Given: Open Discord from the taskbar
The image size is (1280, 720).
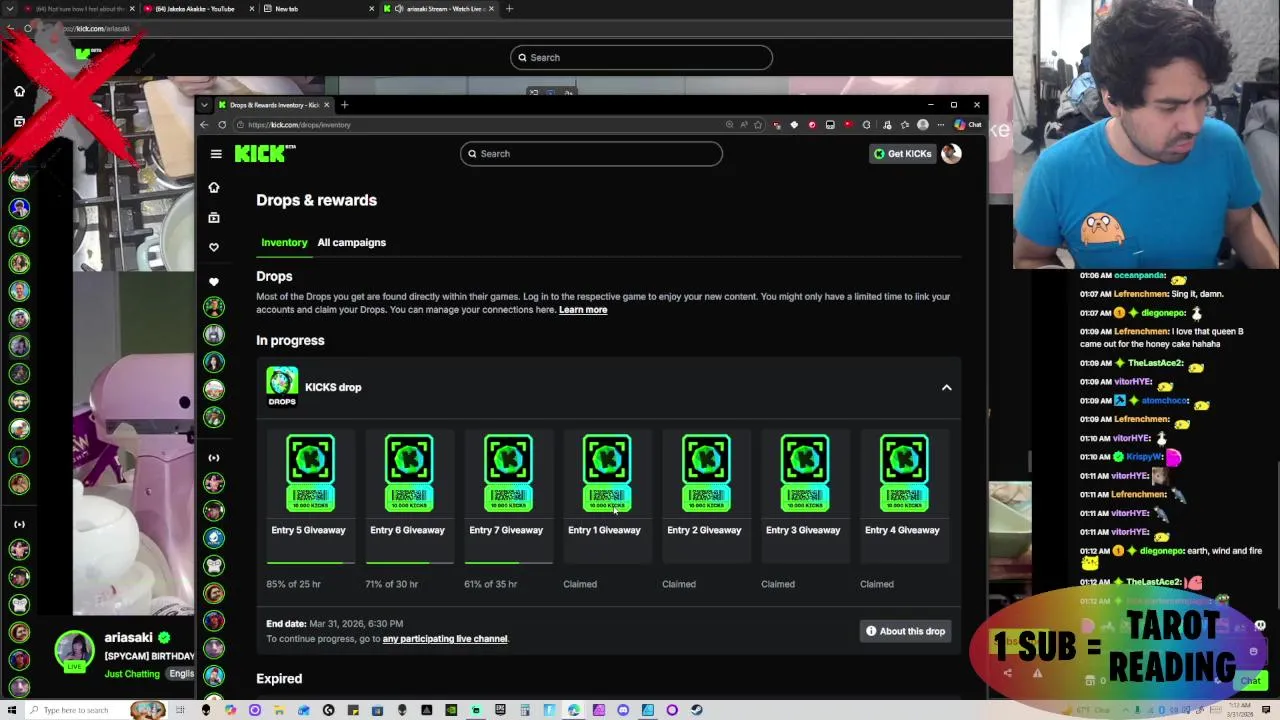Looking at the screenshot, I should pos(623,710).
